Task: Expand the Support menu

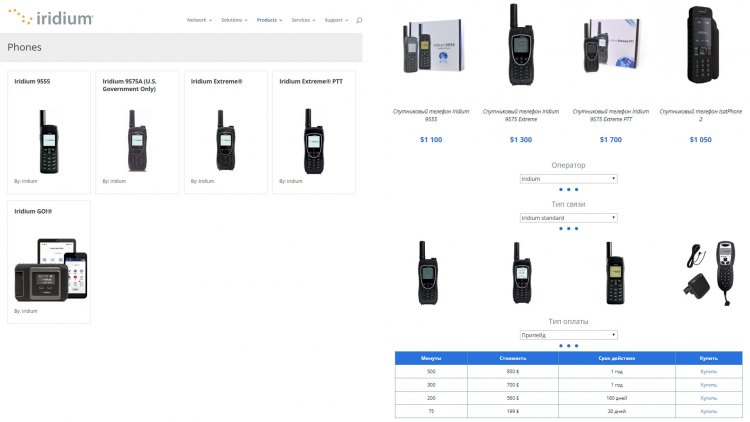Action: pyautogui.click(x=336, y=20)
